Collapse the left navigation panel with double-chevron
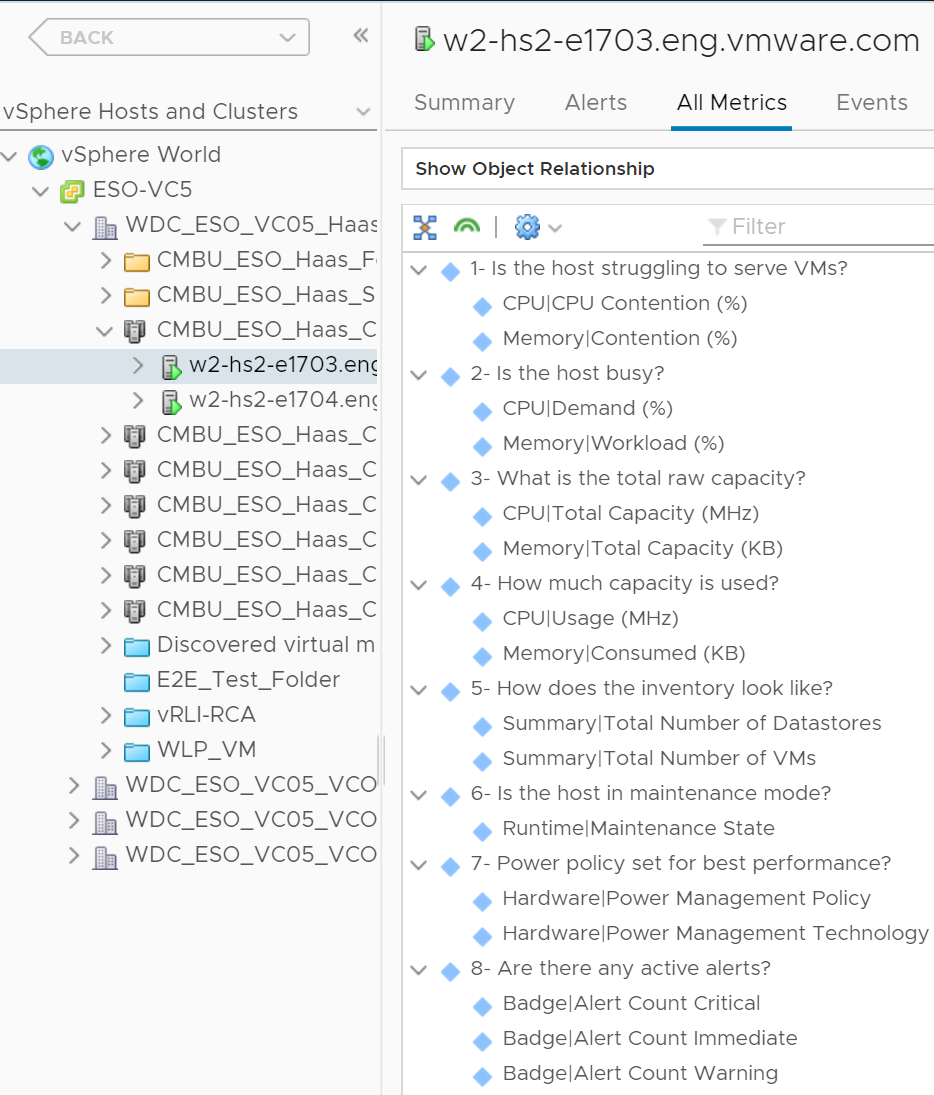The width and height of the screenshot is (934, 1095). (360, 36)
